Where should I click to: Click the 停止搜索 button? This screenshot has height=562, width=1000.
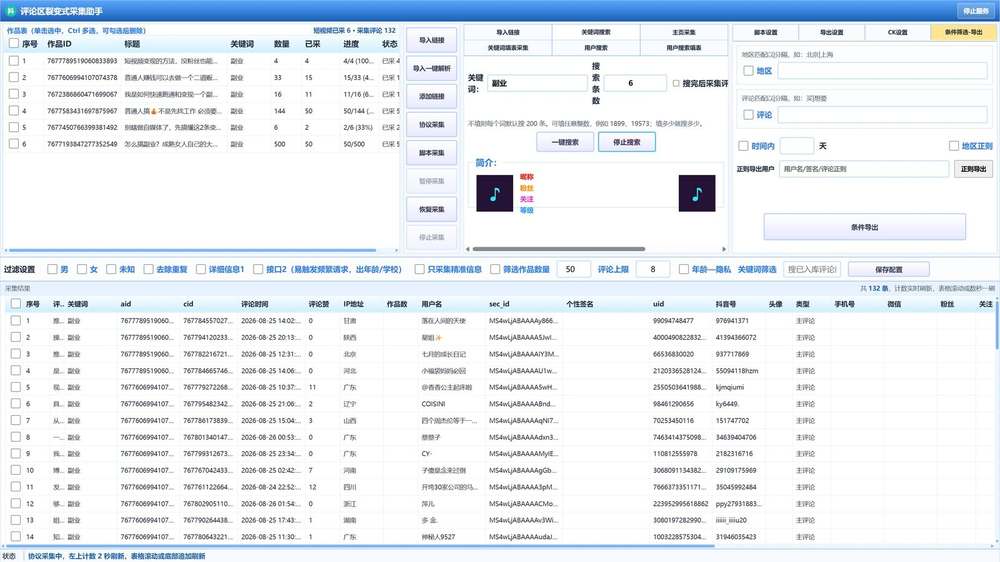click(x=626, y=142)
